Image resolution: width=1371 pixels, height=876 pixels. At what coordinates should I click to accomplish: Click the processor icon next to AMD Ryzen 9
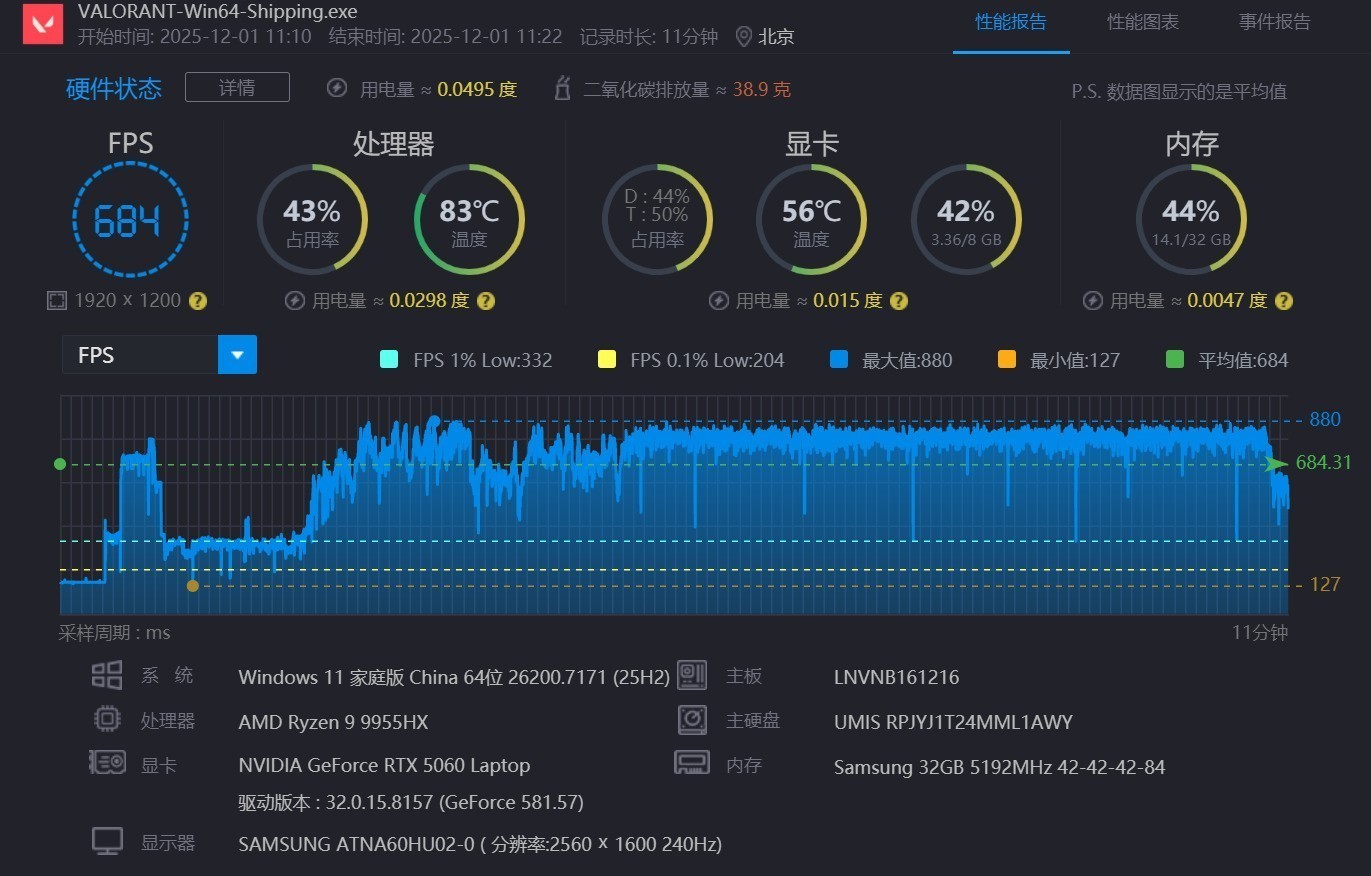click(107, 719)
